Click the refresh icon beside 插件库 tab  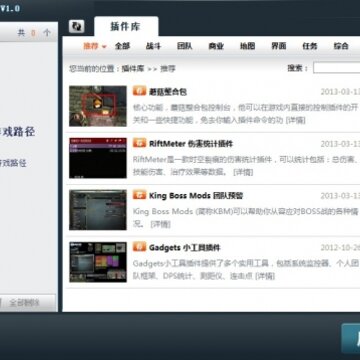tap(77, 27)
